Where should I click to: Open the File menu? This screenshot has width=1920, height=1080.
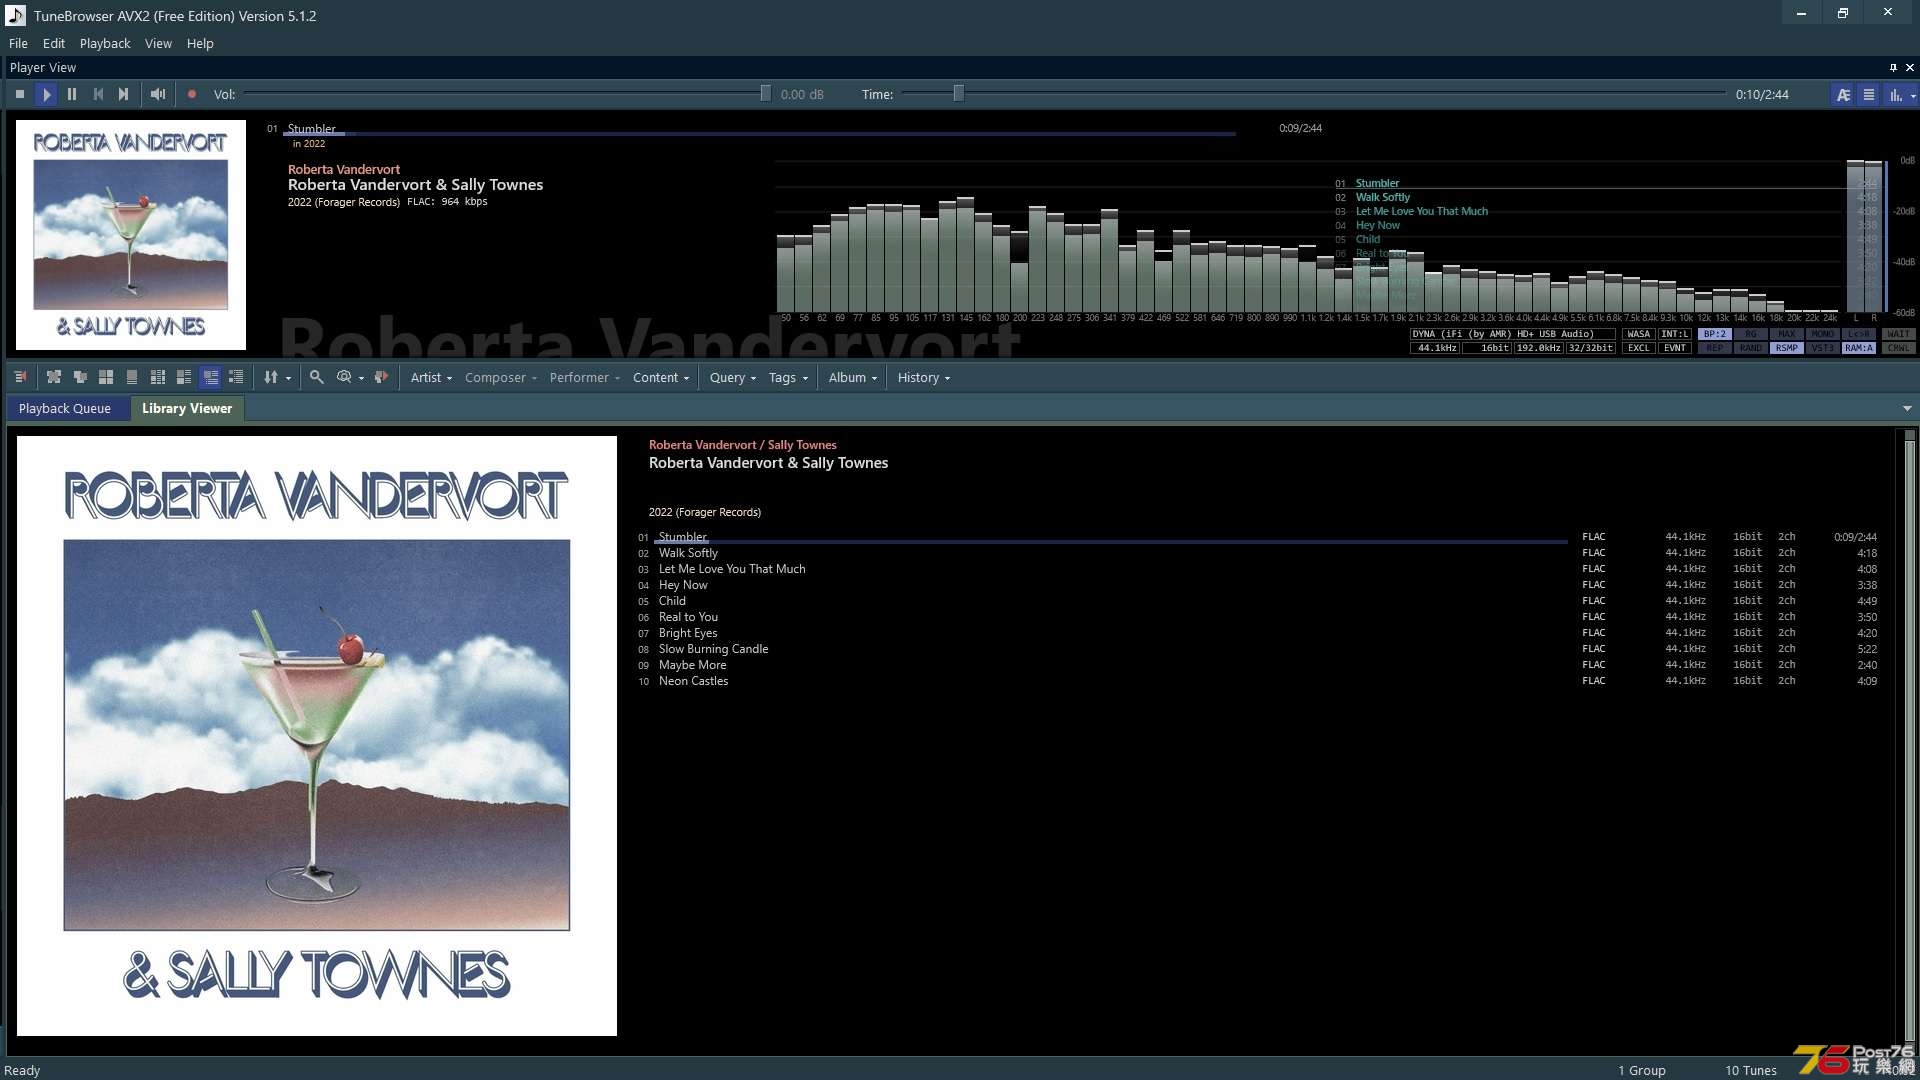pyautogui.click(x=18, y=43)
